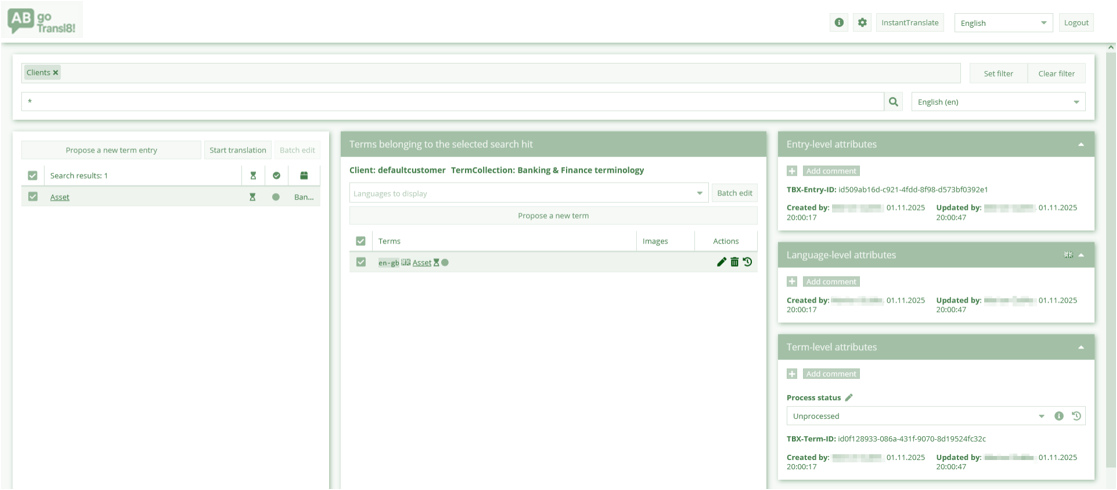Click the info icon in top header
Screen dimensions: 1117x490
(839, 23)
